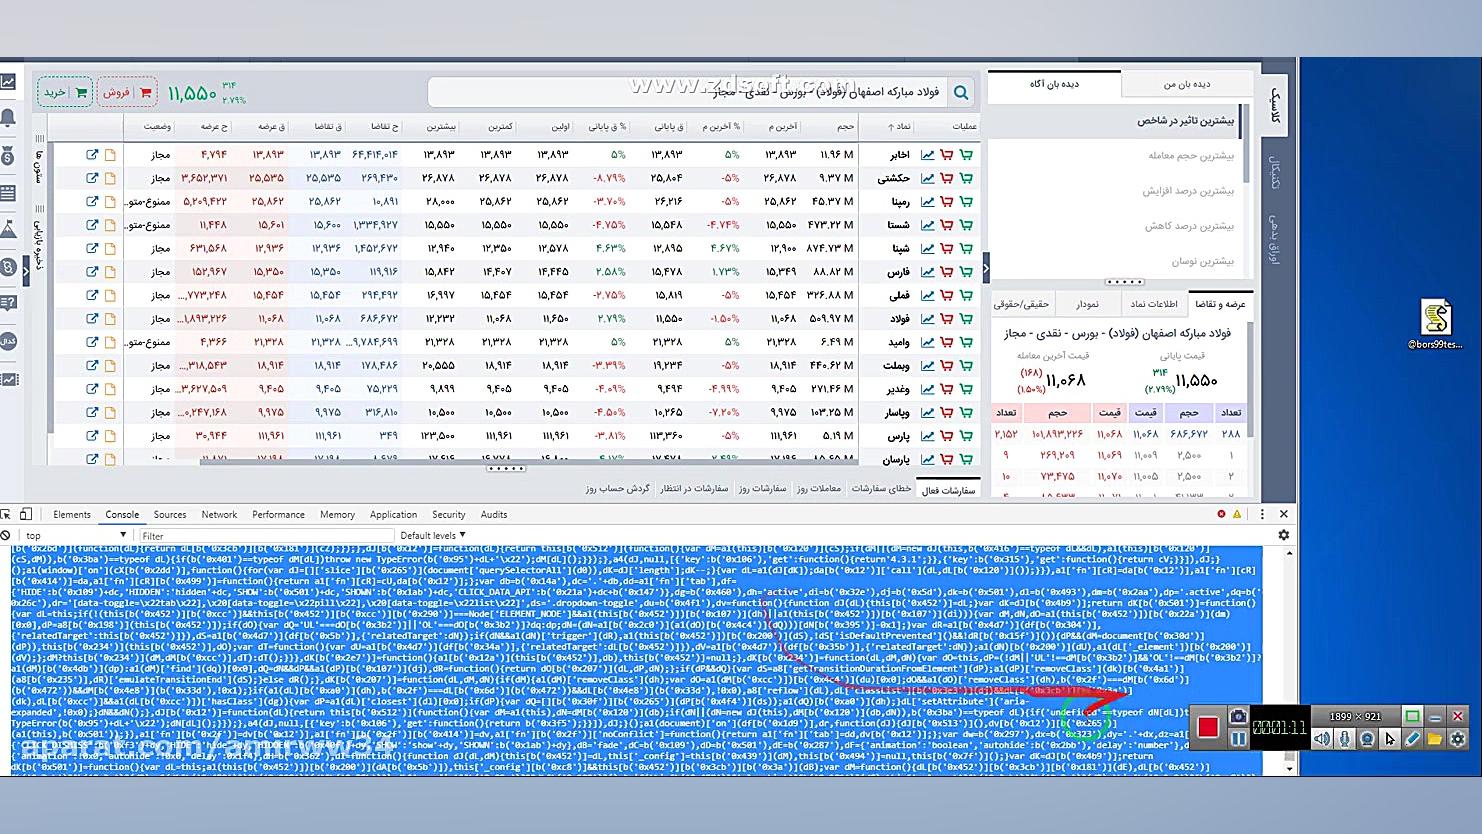Pause the screen recording
Viewport: 1482px width, 834px height.
[1238, 739]
